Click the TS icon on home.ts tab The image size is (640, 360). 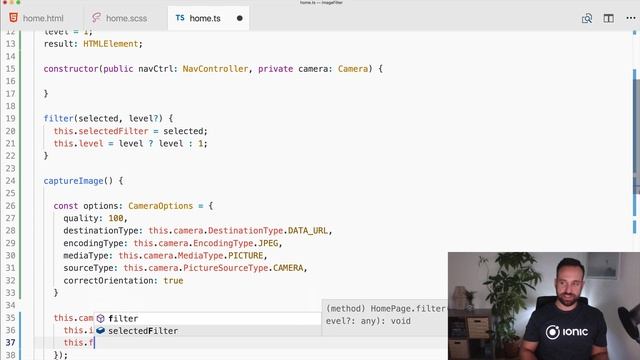click(180, 18)
